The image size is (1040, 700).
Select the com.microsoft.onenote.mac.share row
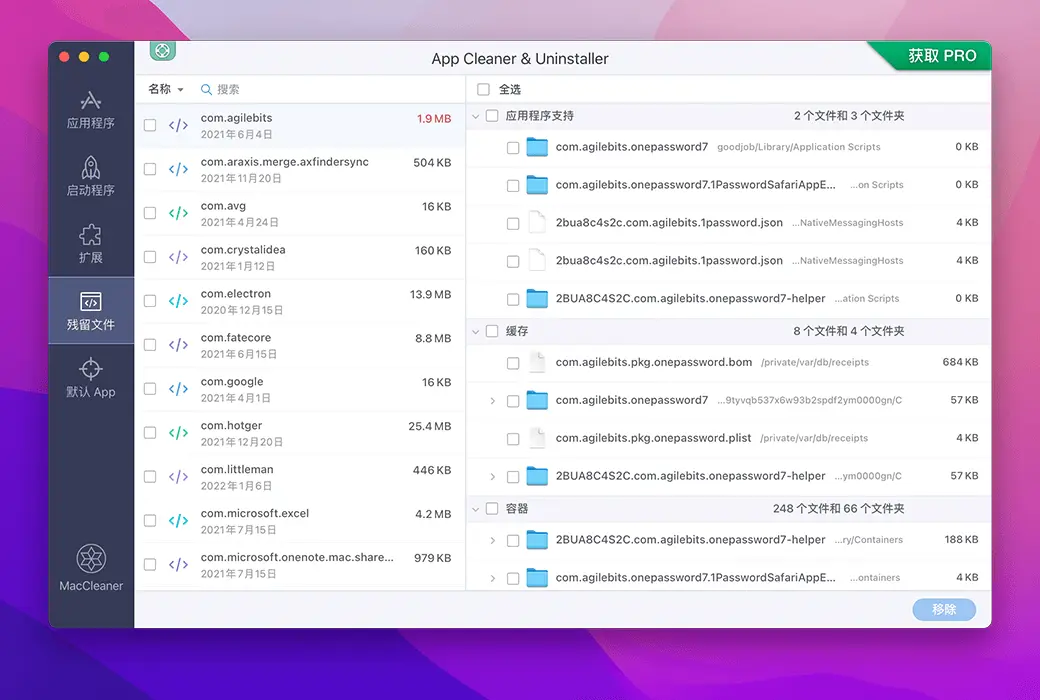point(300,565)
